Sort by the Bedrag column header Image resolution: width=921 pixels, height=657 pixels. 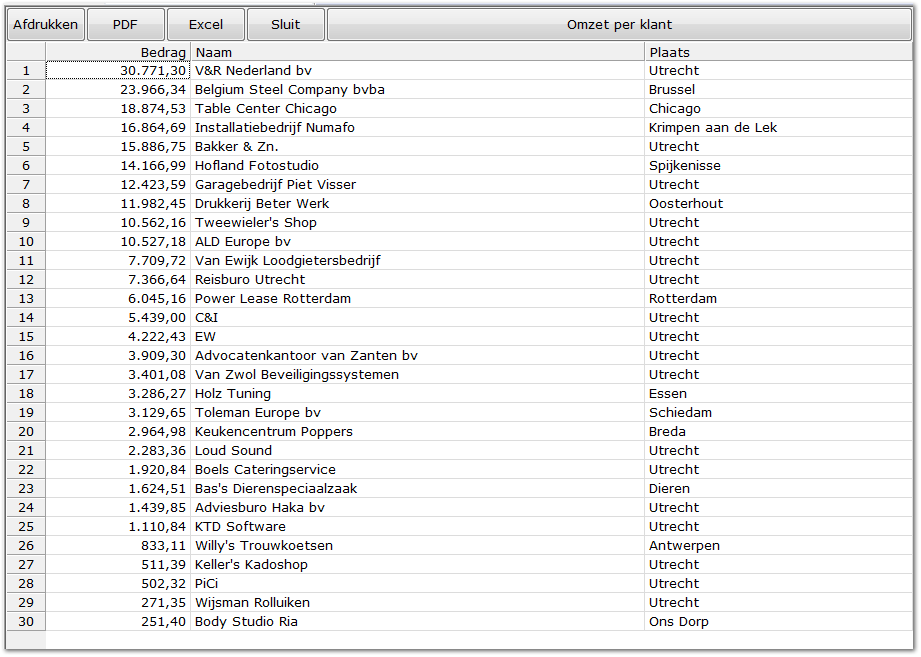[118, 52]
